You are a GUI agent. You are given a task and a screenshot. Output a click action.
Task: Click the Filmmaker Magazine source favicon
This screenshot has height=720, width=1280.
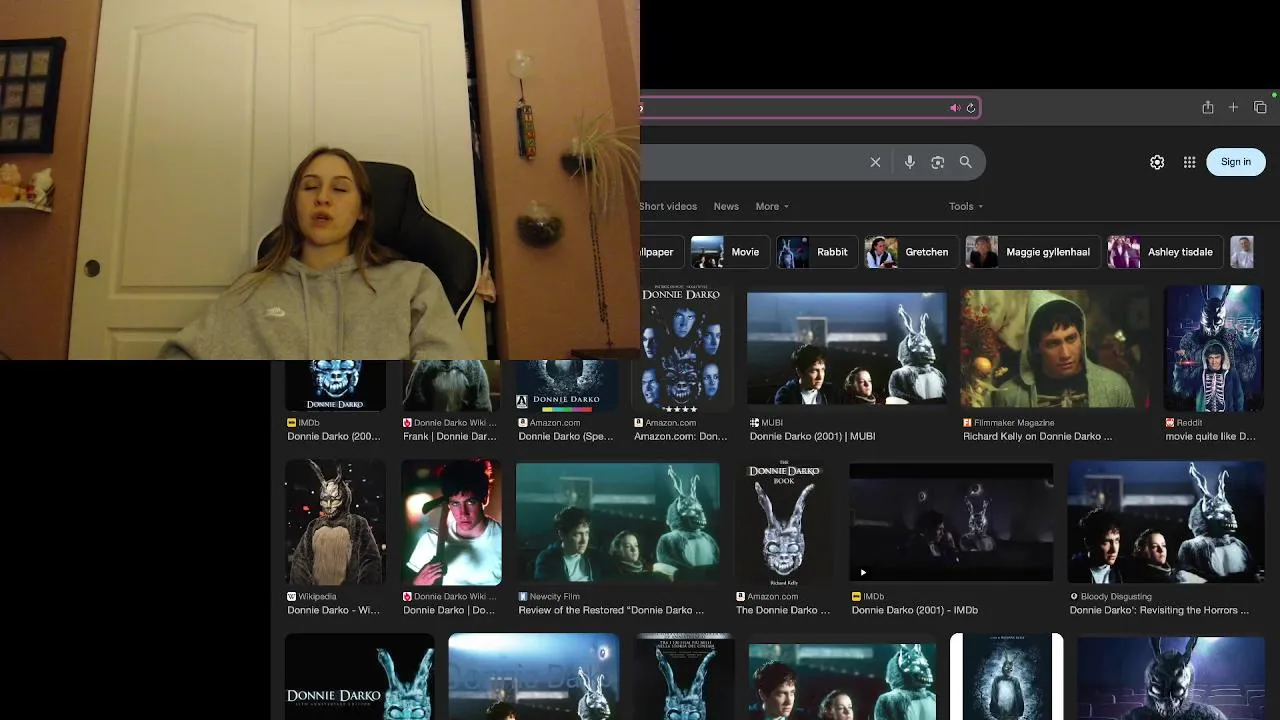(x=967, y=423)
